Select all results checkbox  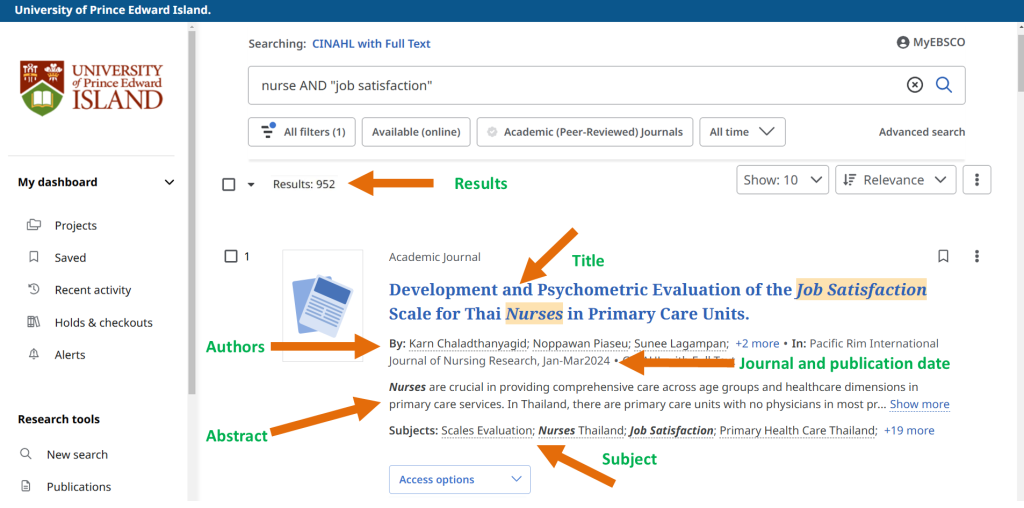pos(229,184)
